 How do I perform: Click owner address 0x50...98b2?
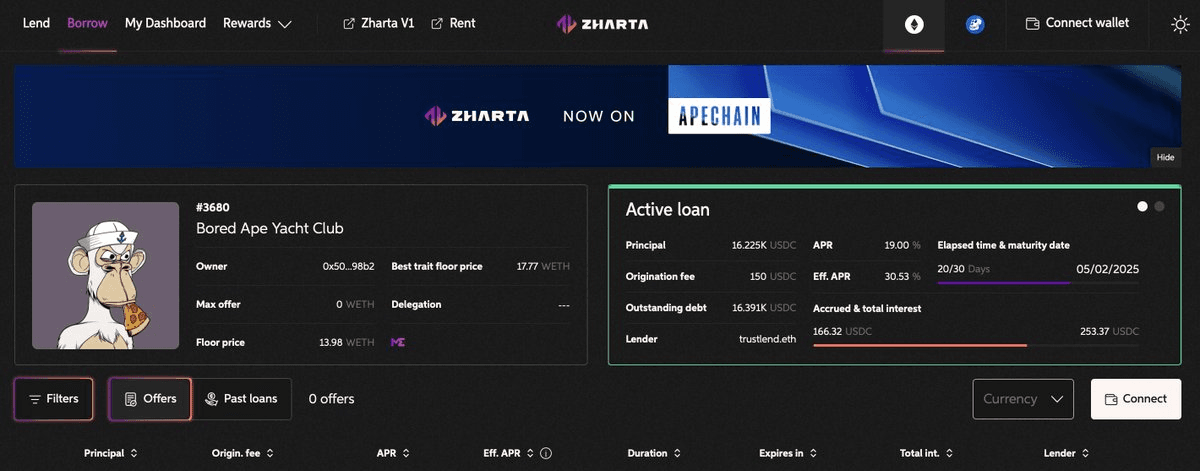349,267
